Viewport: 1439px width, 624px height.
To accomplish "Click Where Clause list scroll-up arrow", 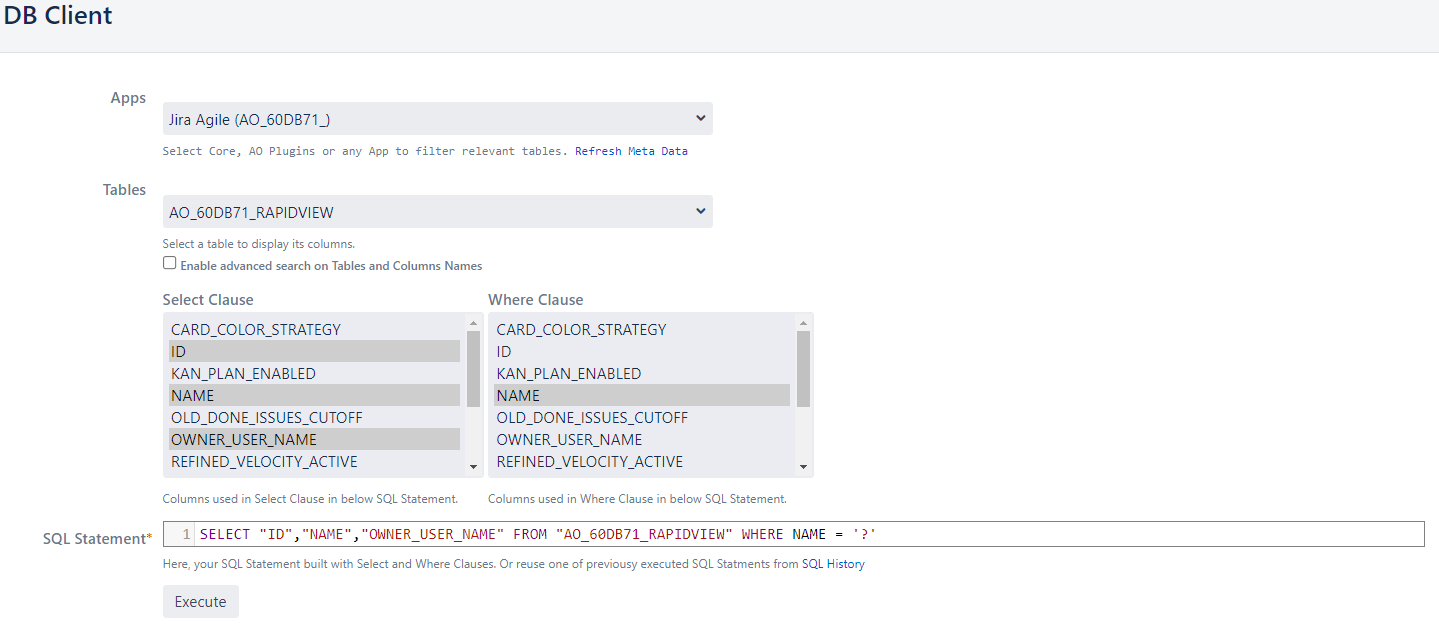I will tap(802, 323).
